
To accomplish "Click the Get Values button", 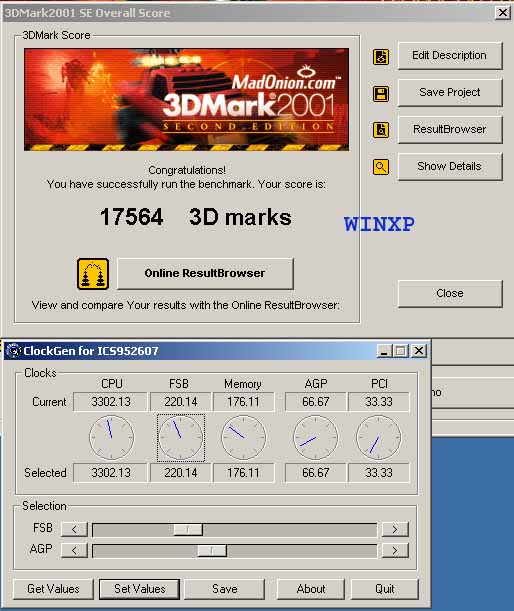I will (53, 589).
